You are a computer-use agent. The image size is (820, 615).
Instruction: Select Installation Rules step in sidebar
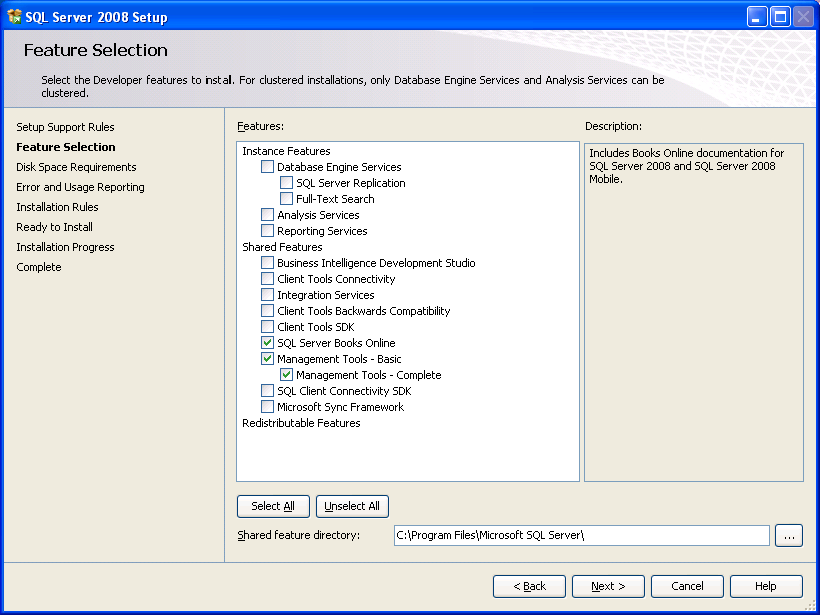[58, 207]
